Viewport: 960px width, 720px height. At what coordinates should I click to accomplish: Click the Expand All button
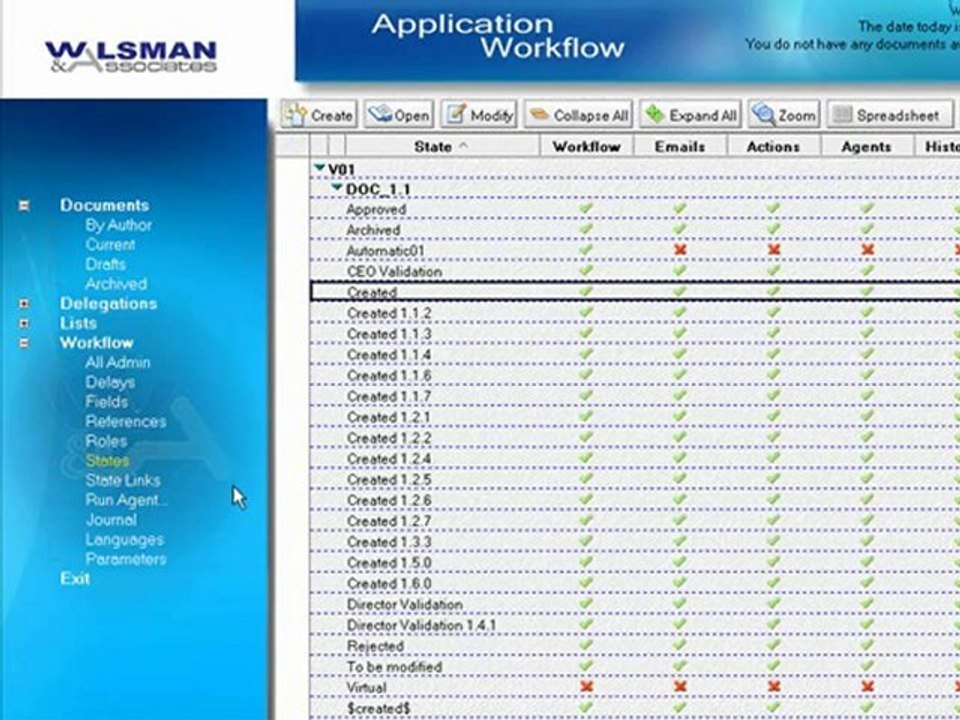[x=691, y=114]
